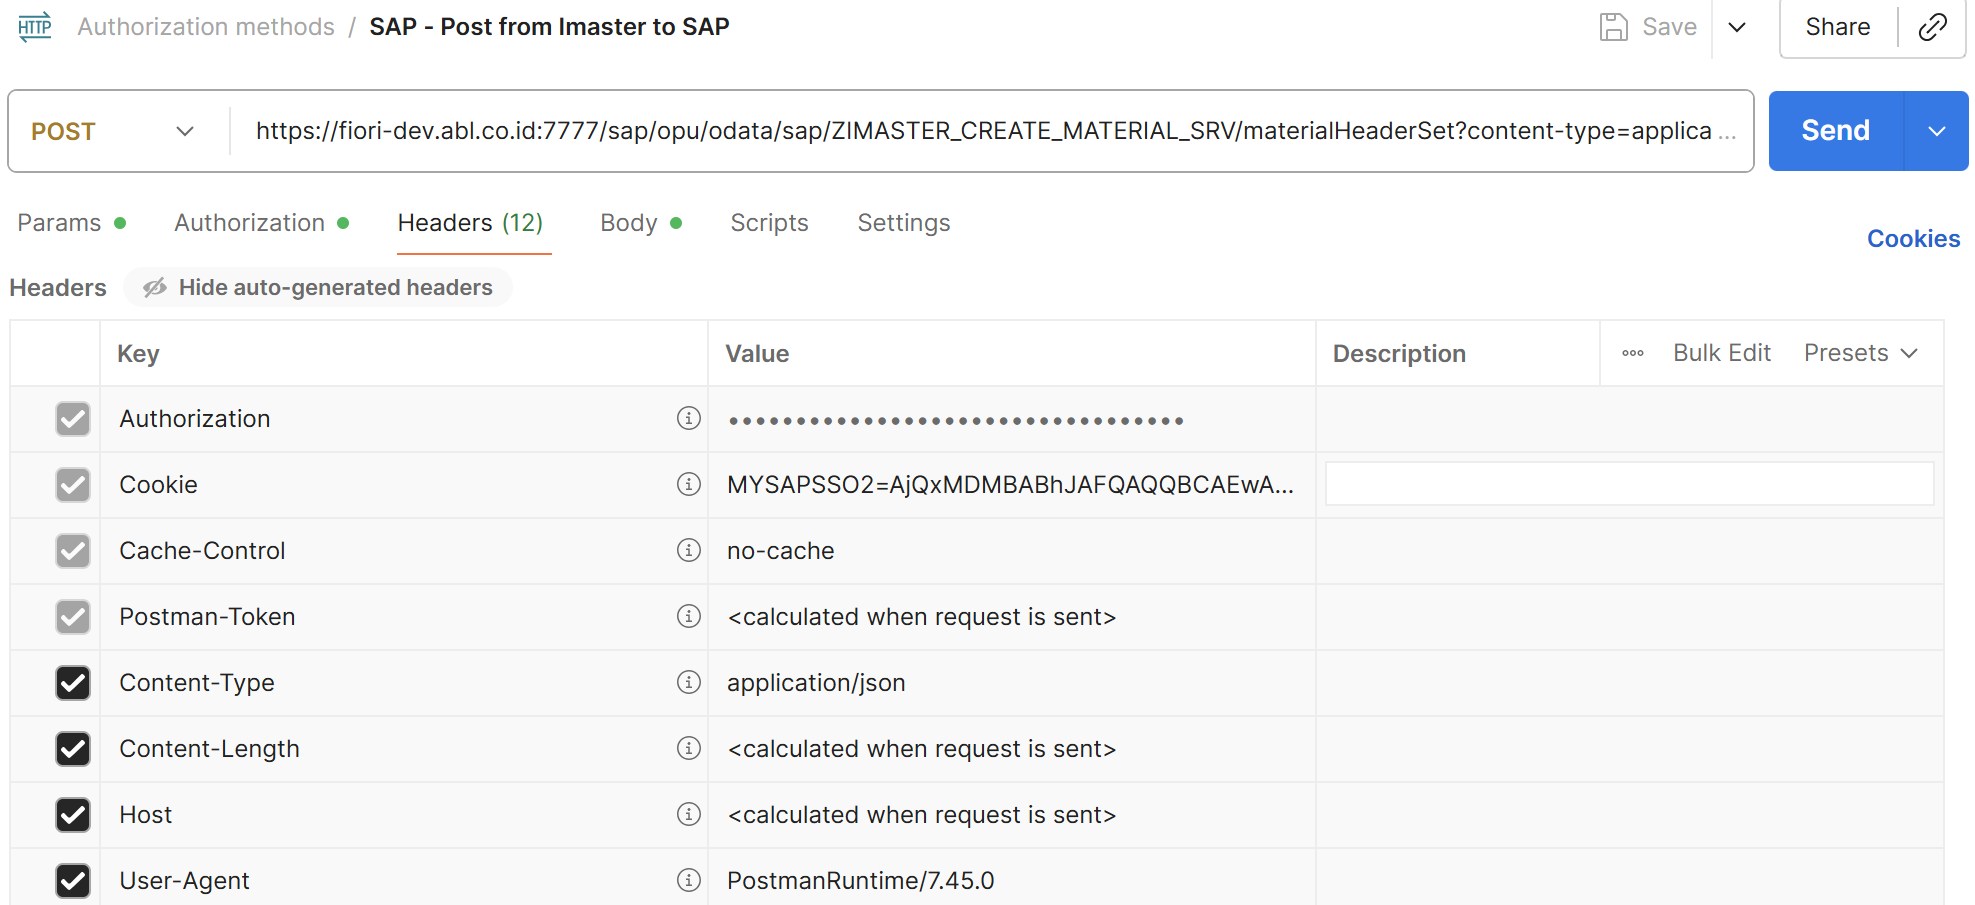The height and width of the screenshot is (905, 1975).
Task: Switch to the Params tab
Action: pyautogui.click(x=72, y=223)
